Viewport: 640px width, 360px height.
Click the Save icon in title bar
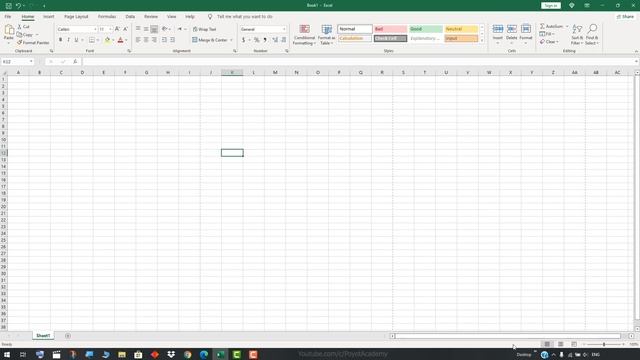9,6
